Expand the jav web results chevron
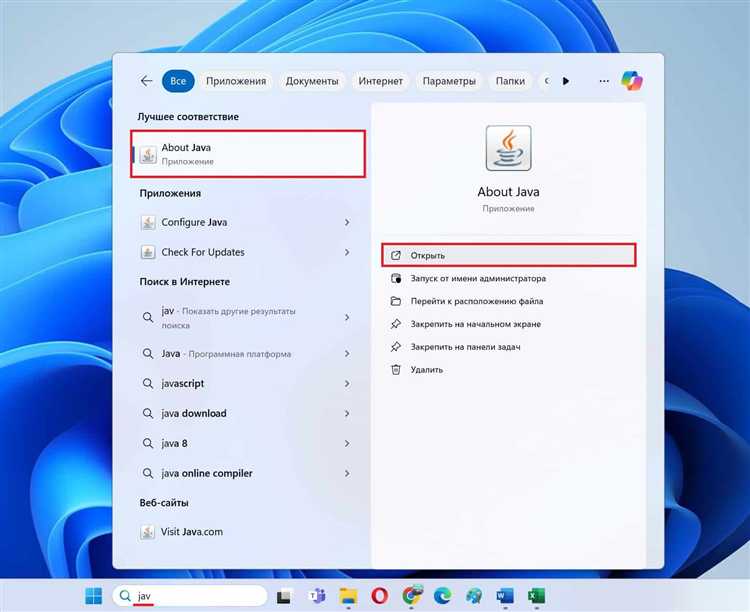 (347, 317)
